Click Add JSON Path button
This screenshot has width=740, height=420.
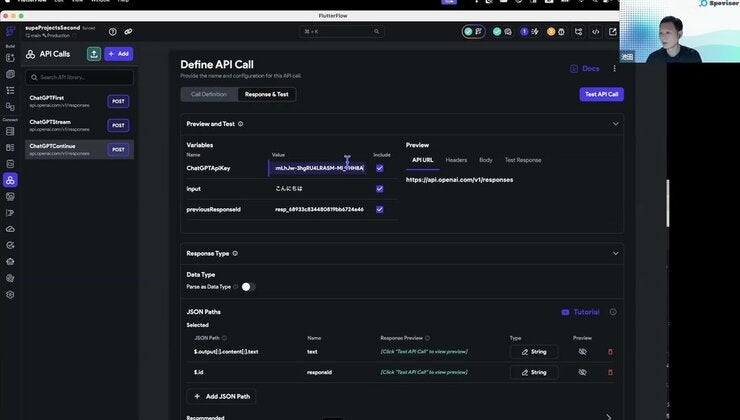point(222,396)
